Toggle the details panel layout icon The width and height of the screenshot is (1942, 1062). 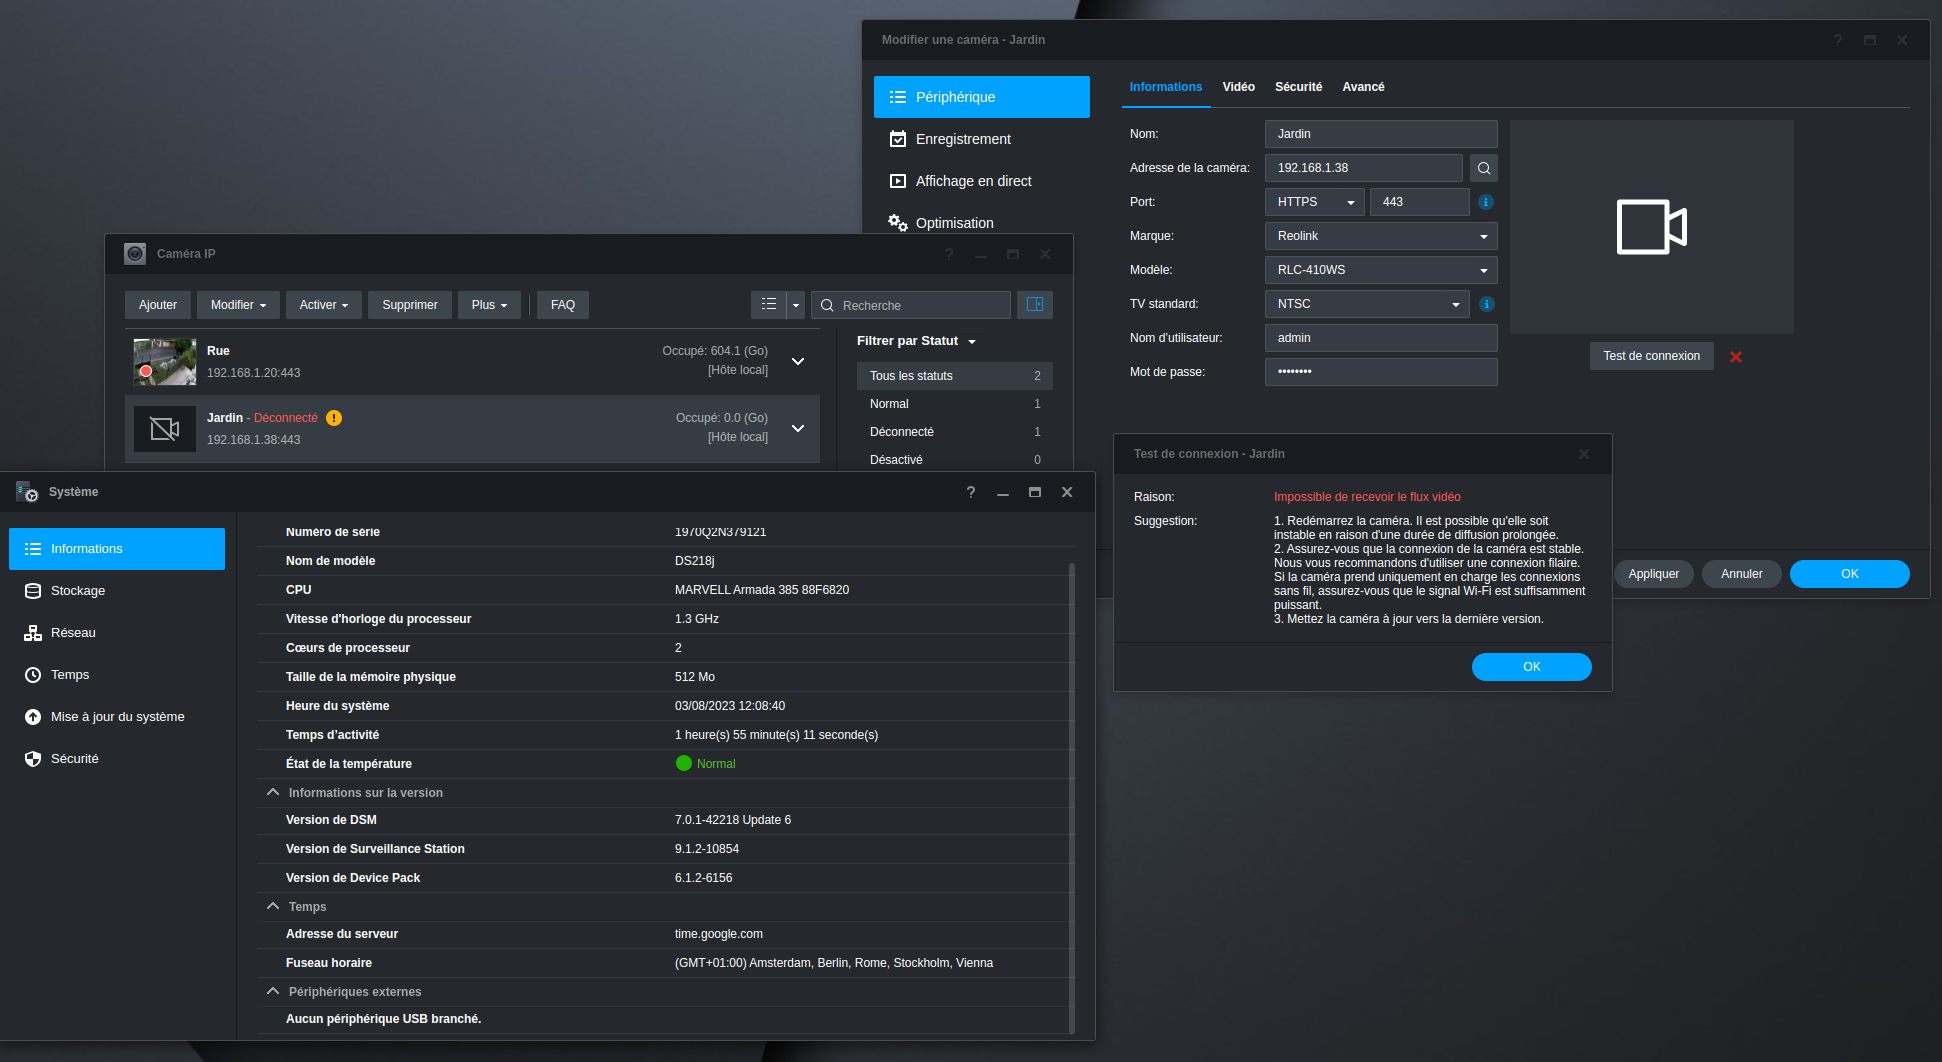pyautogui.click(x=1035, y=305)
